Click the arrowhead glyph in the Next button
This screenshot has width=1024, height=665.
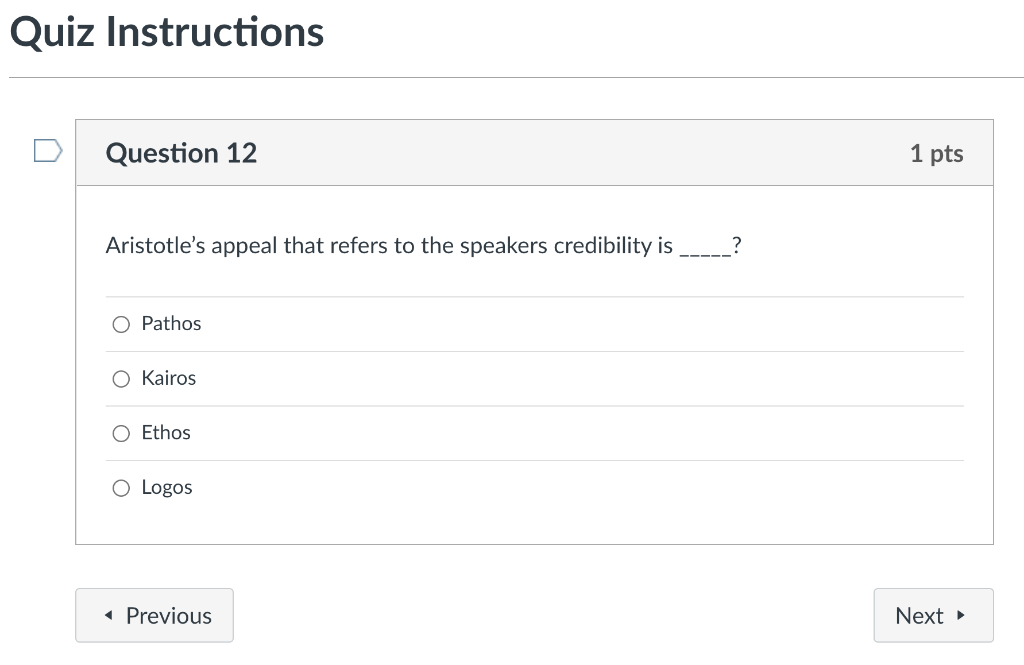click(x=961, y=616)
